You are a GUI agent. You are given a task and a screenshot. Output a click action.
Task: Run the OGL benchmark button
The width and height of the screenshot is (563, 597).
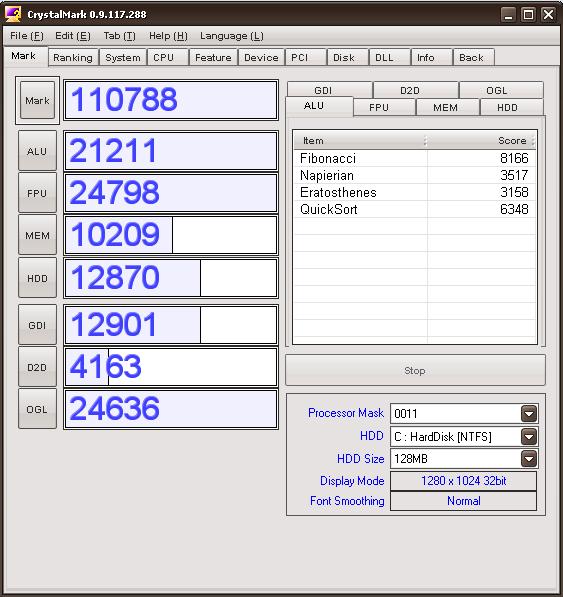[37, 409]
